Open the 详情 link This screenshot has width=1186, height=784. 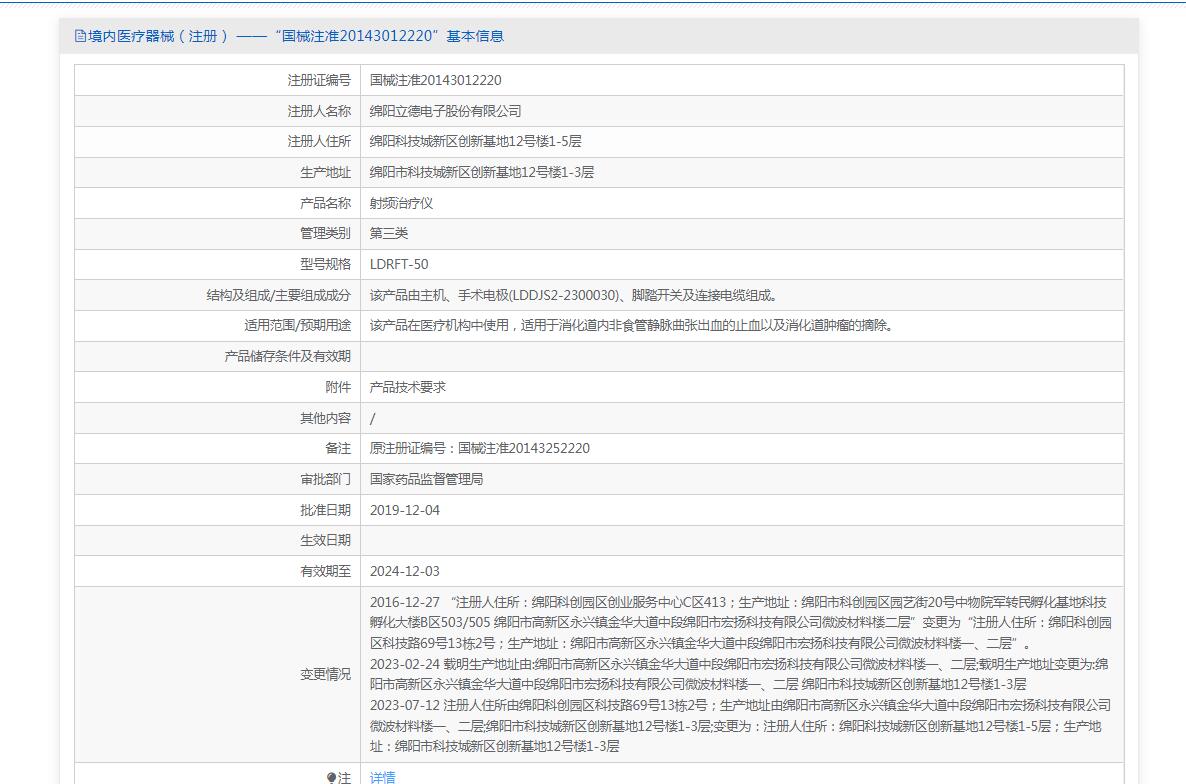tap(382, 777)
